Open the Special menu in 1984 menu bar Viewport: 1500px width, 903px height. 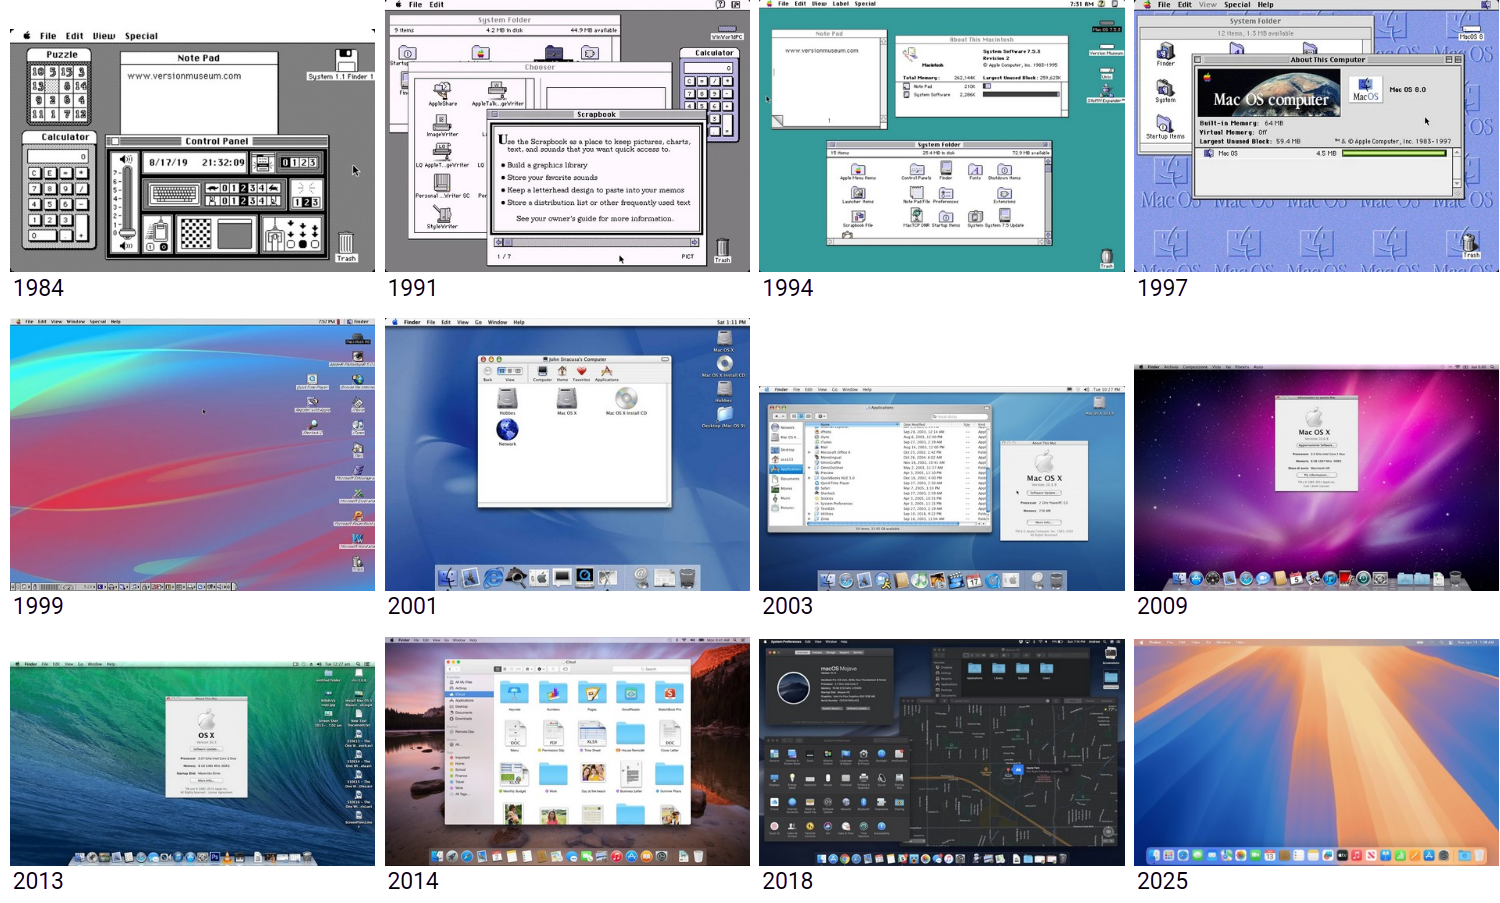pos(141,36)
